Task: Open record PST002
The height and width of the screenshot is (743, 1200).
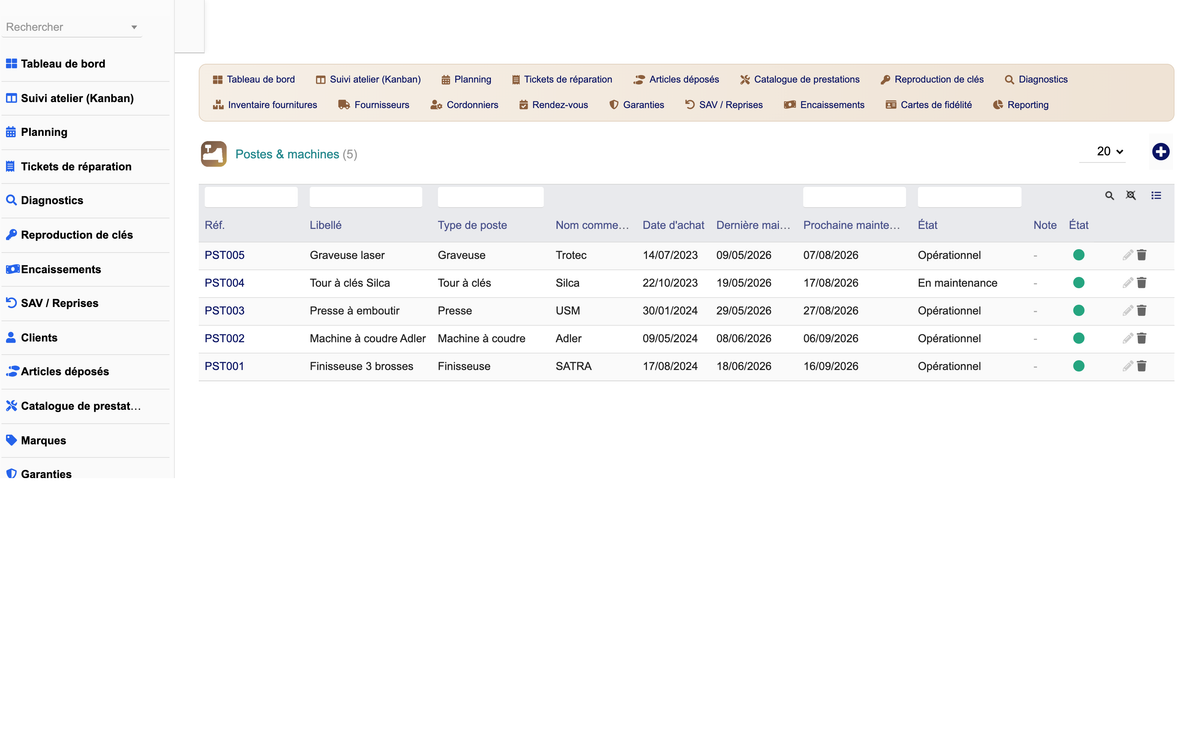Action: [225, 338]
